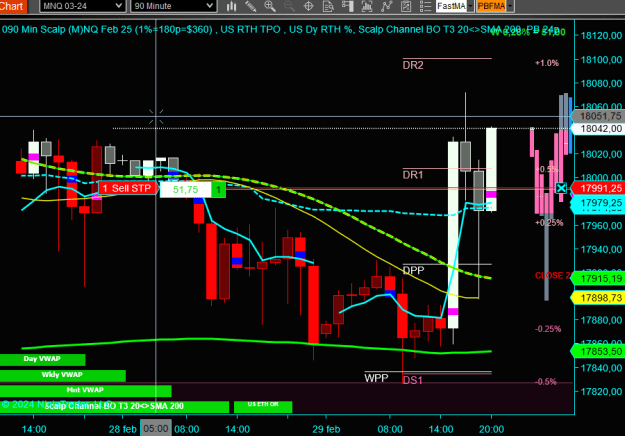Click the 18020,00 price scale label

(601, 154)
